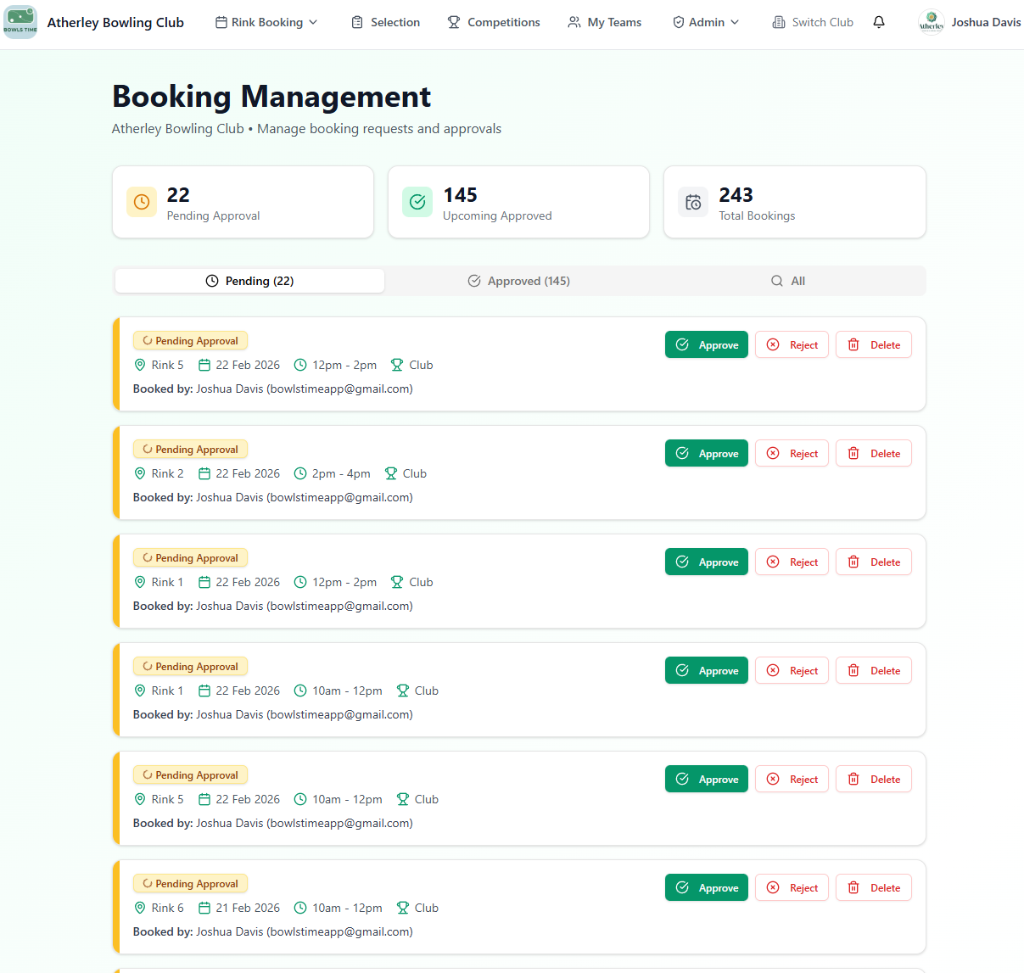Click the My Teams people icon

574,22
